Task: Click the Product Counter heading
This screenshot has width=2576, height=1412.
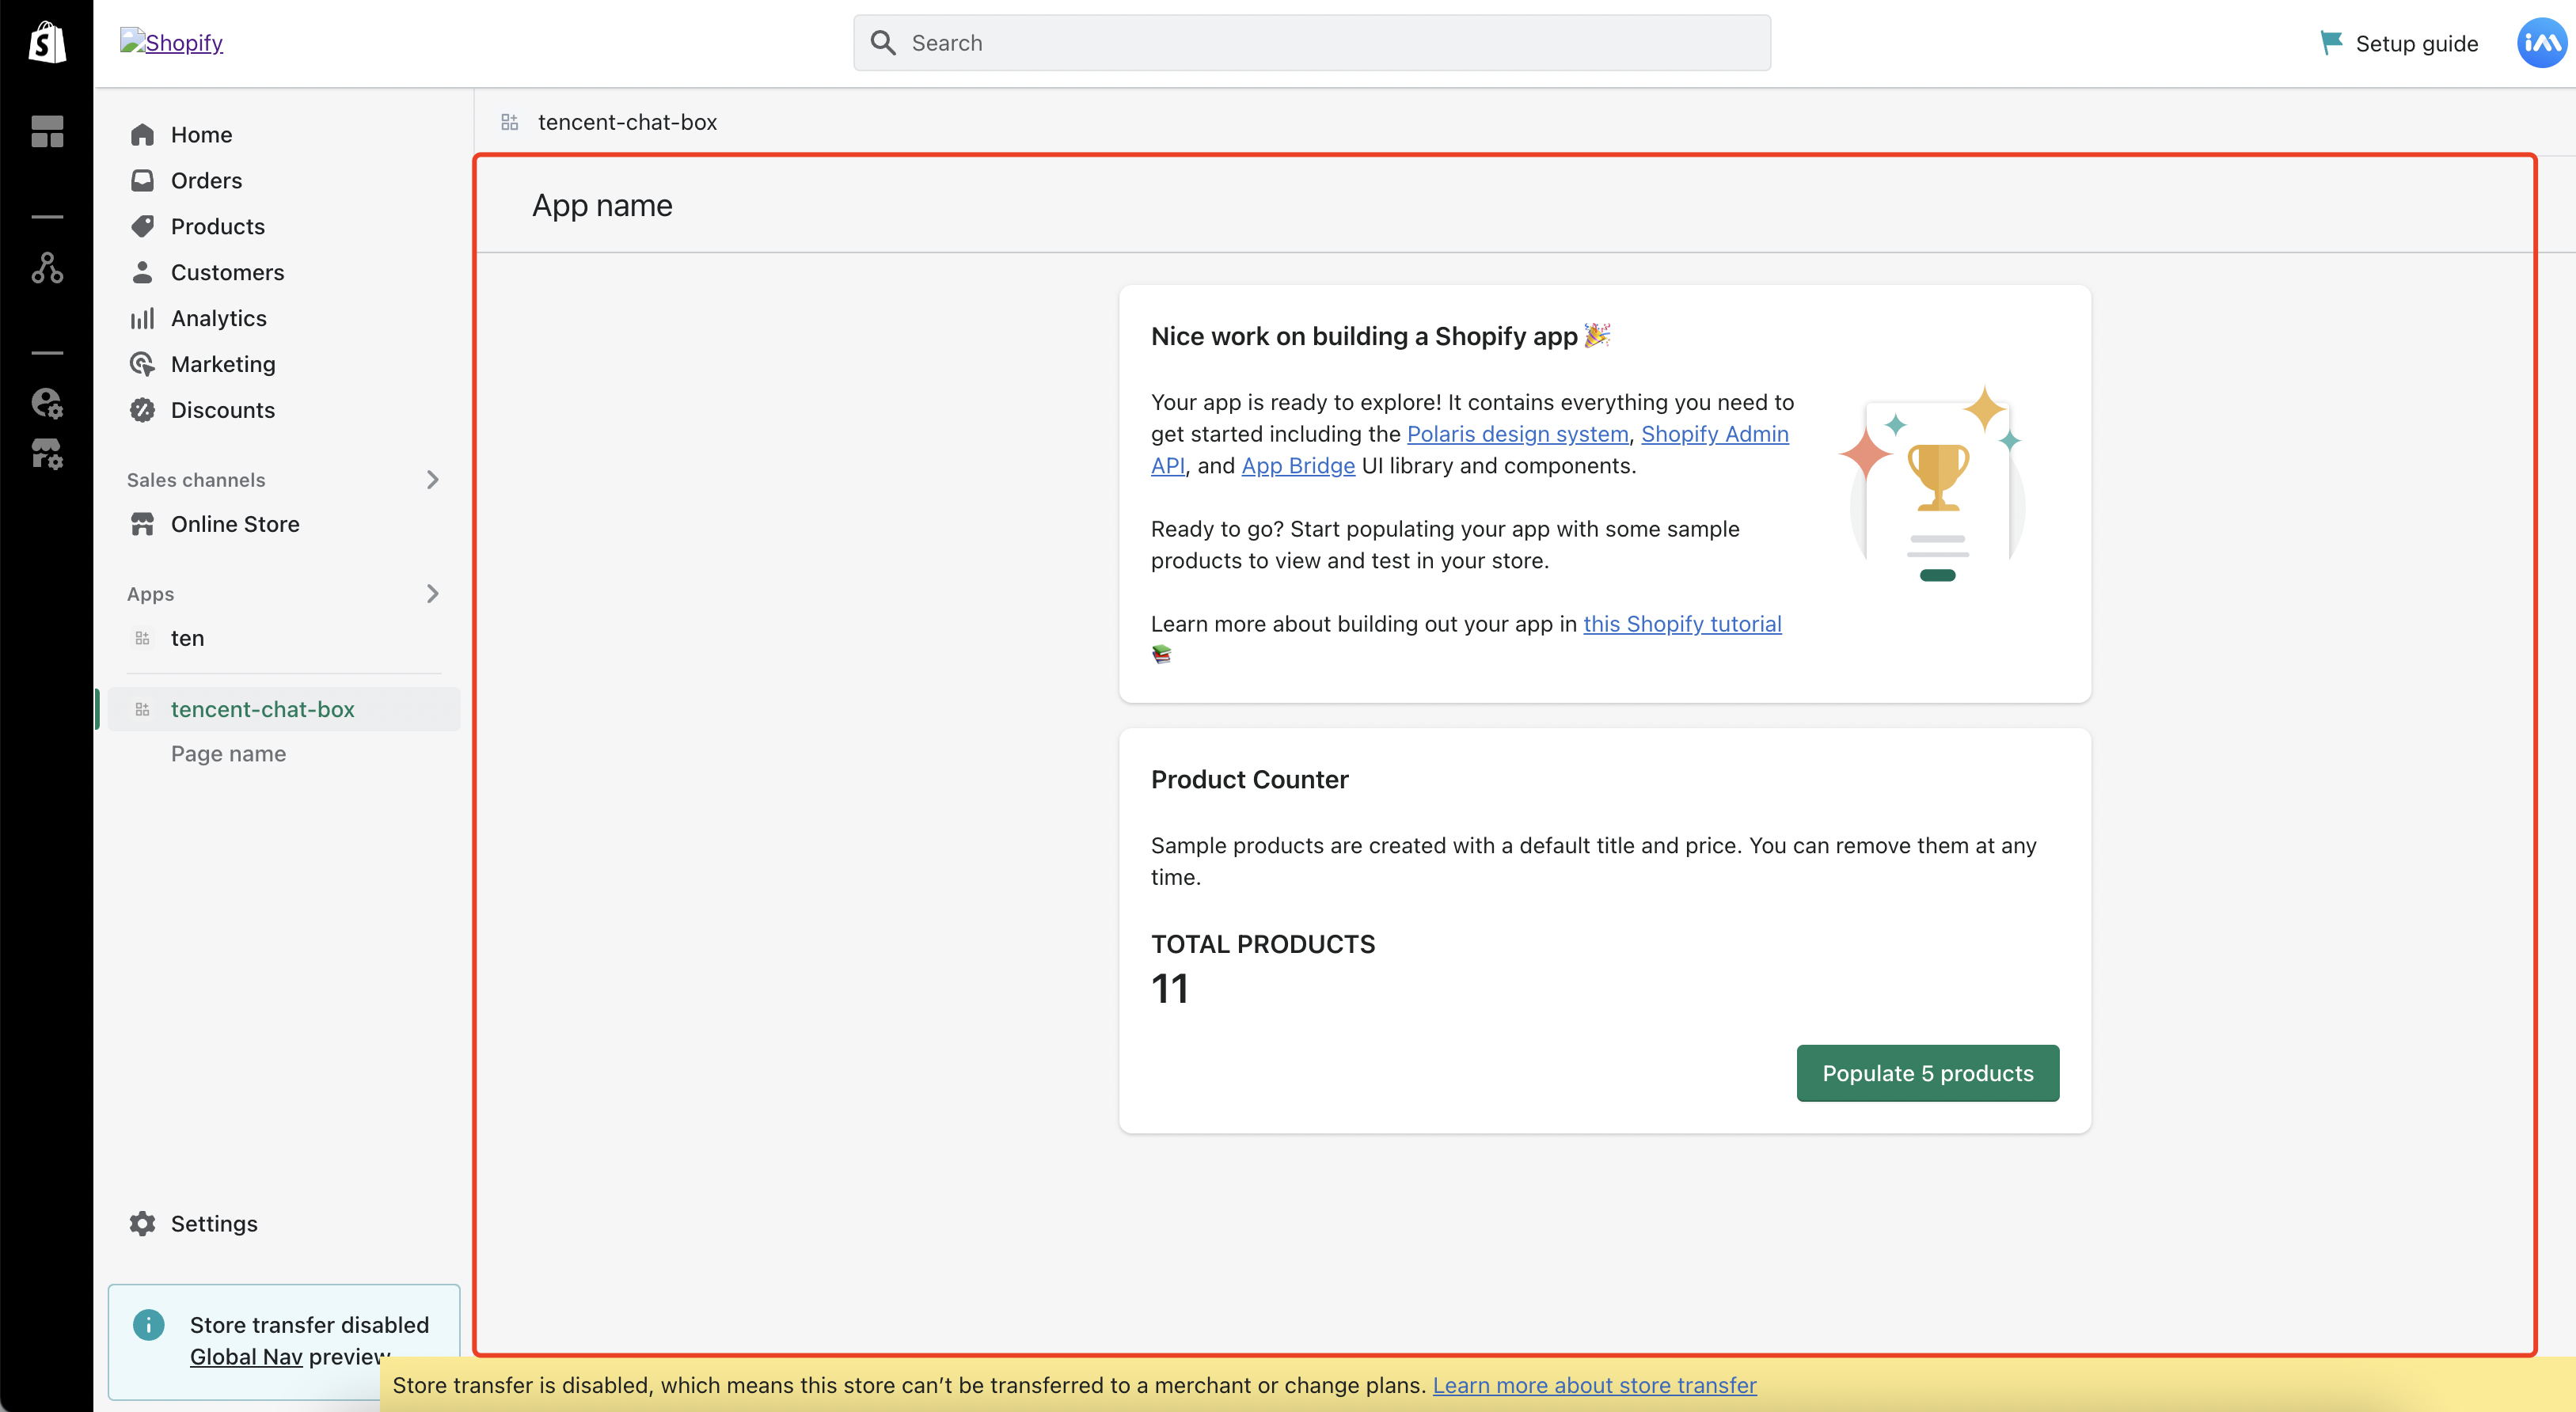Action: tap(1249, 779)
